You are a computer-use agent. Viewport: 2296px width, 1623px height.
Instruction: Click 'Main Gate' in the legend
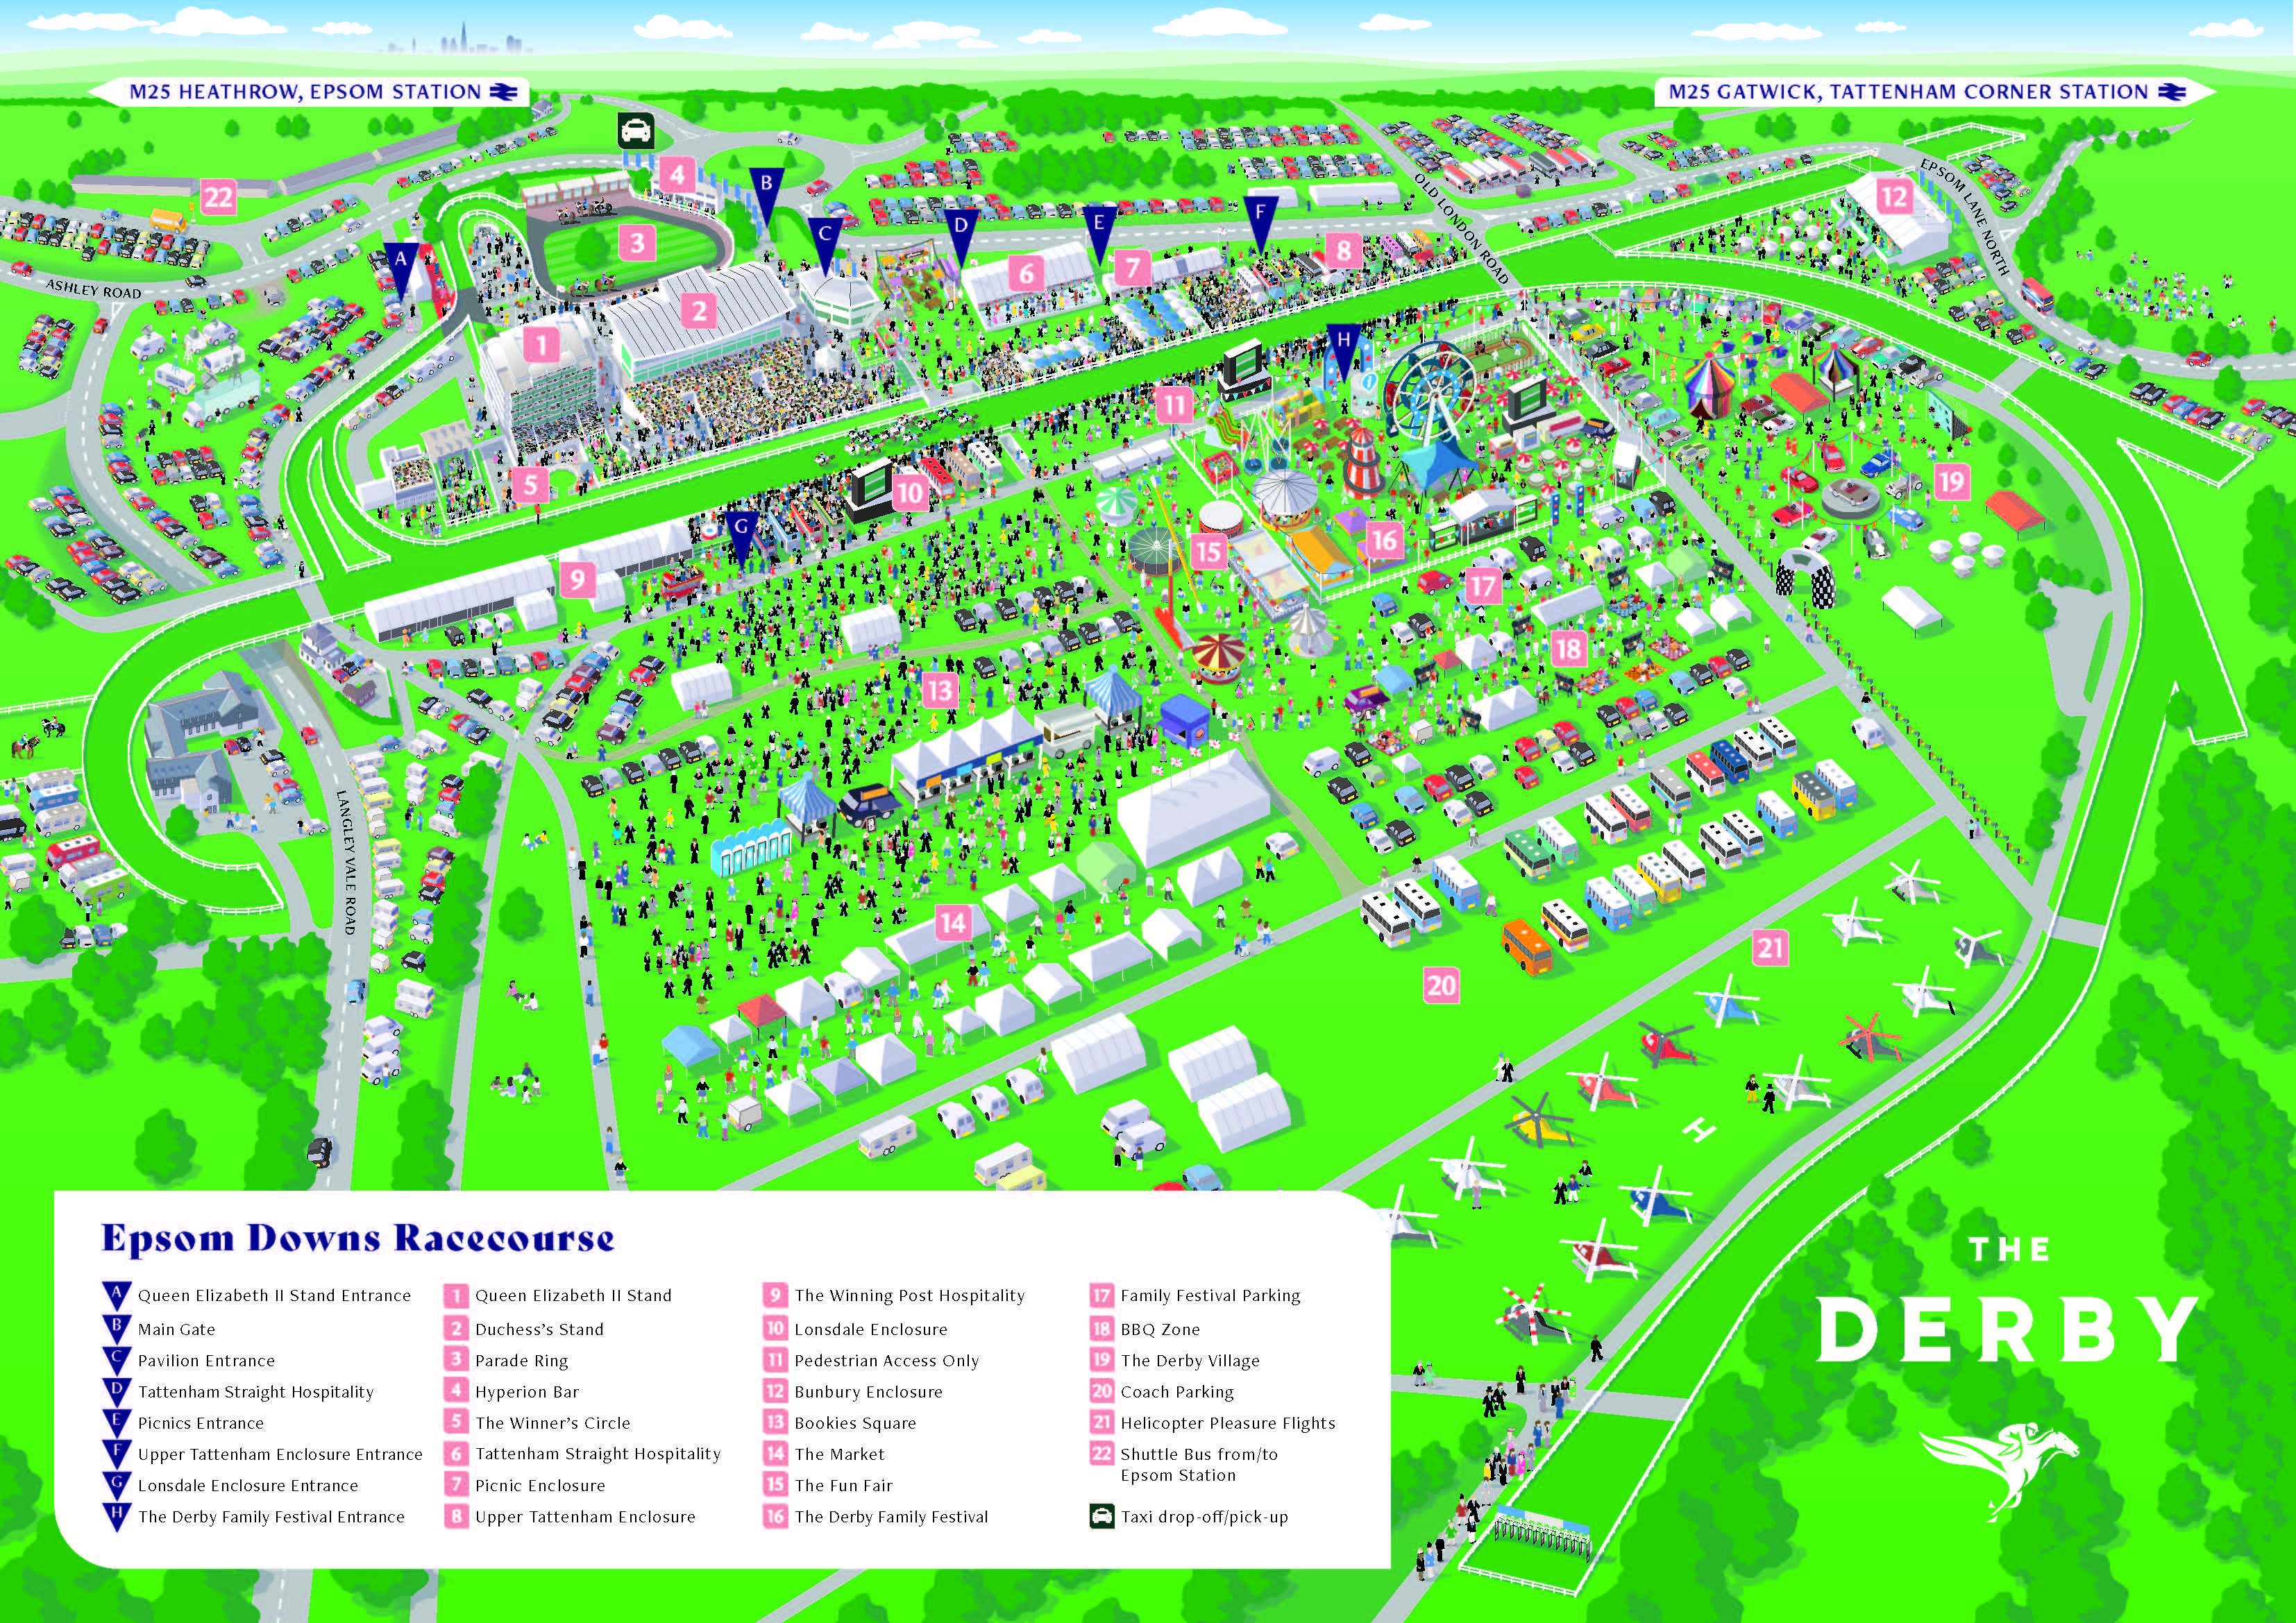176,1329
